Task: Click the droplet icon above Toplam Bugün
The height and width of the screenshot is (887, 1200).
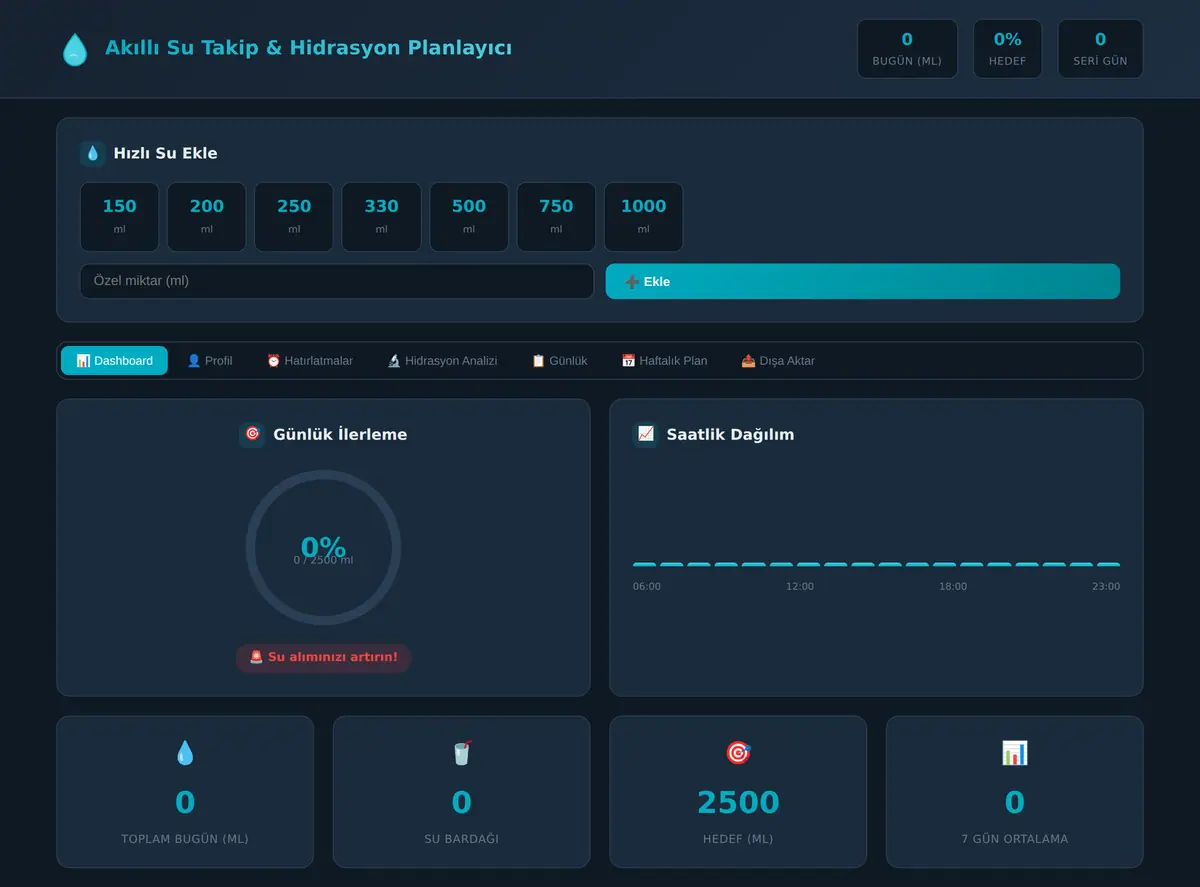Action: (185, 753)
